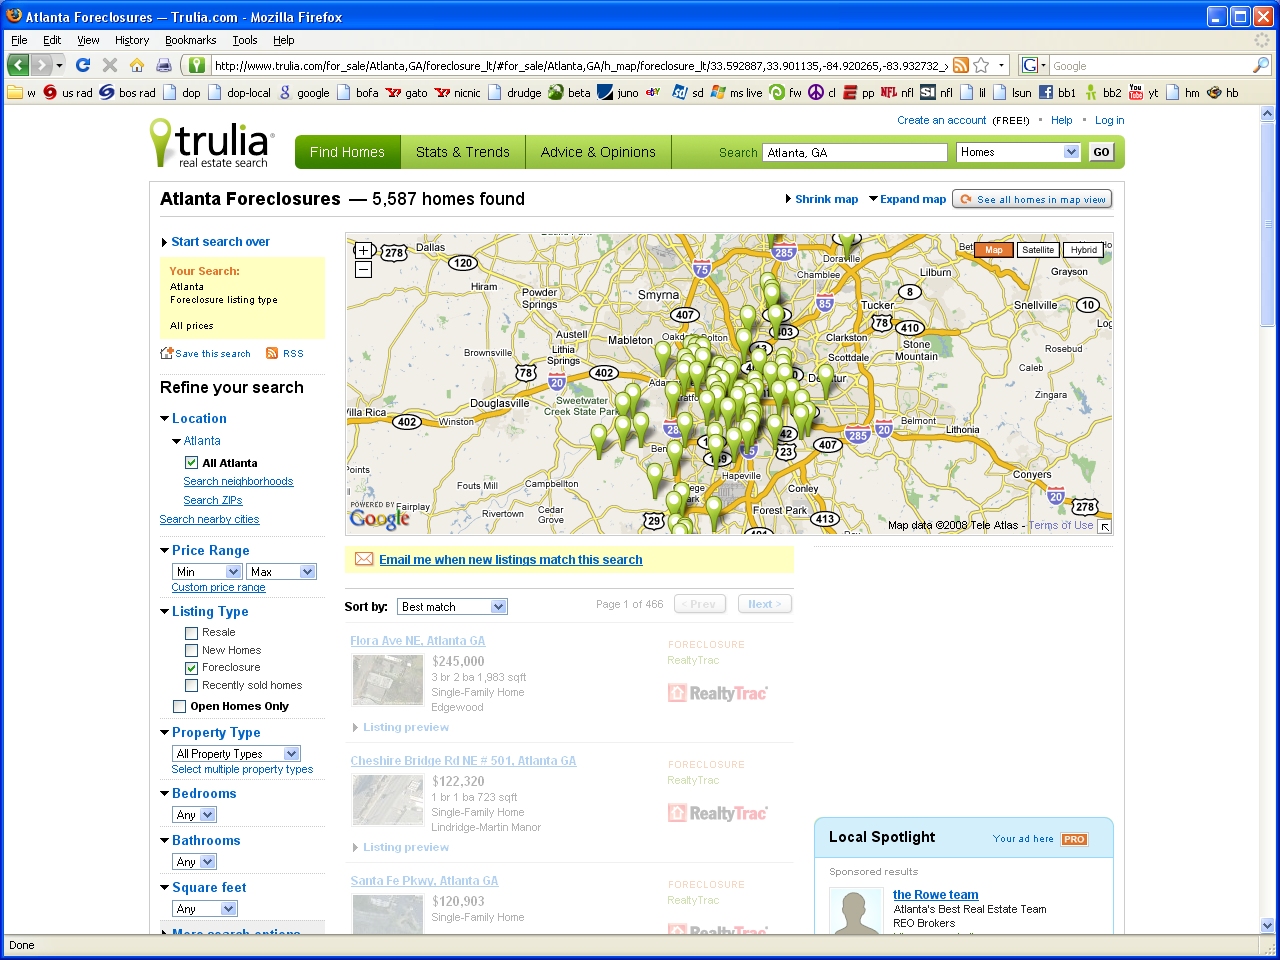The image size is (1280, 960).
Task: Click the email envelope icon for listing alerts
Action: click(x=364, y=559)
